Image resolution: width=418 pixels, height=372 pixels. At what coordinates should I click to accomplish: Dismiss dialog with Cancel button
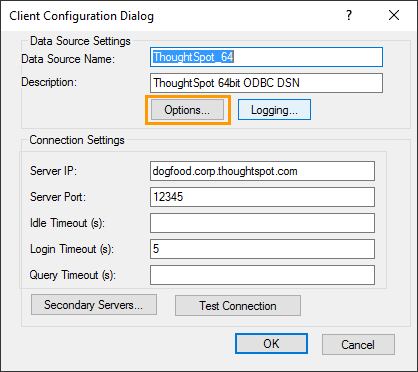click(x=358, y=344)
